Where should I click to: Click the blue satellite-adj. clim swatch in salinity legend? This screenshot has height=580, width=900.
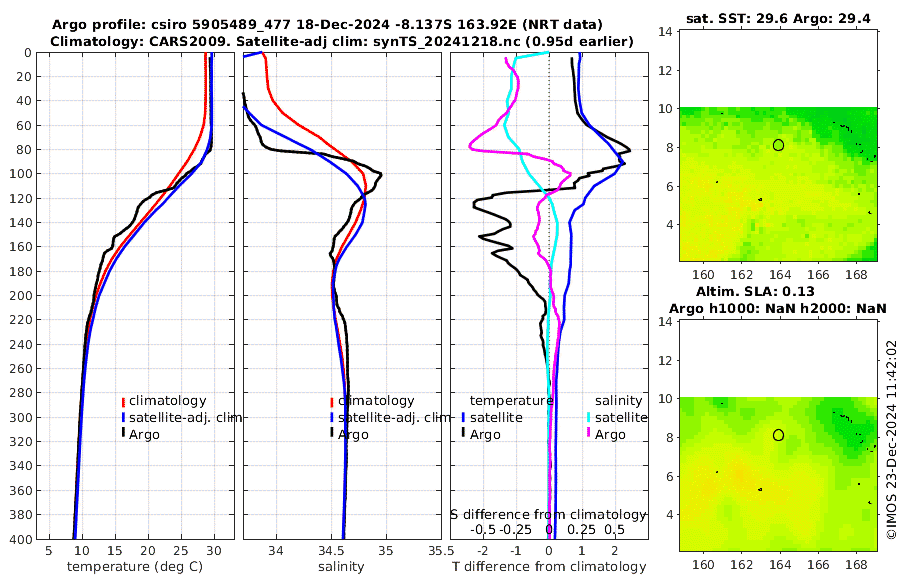(332, 418)
